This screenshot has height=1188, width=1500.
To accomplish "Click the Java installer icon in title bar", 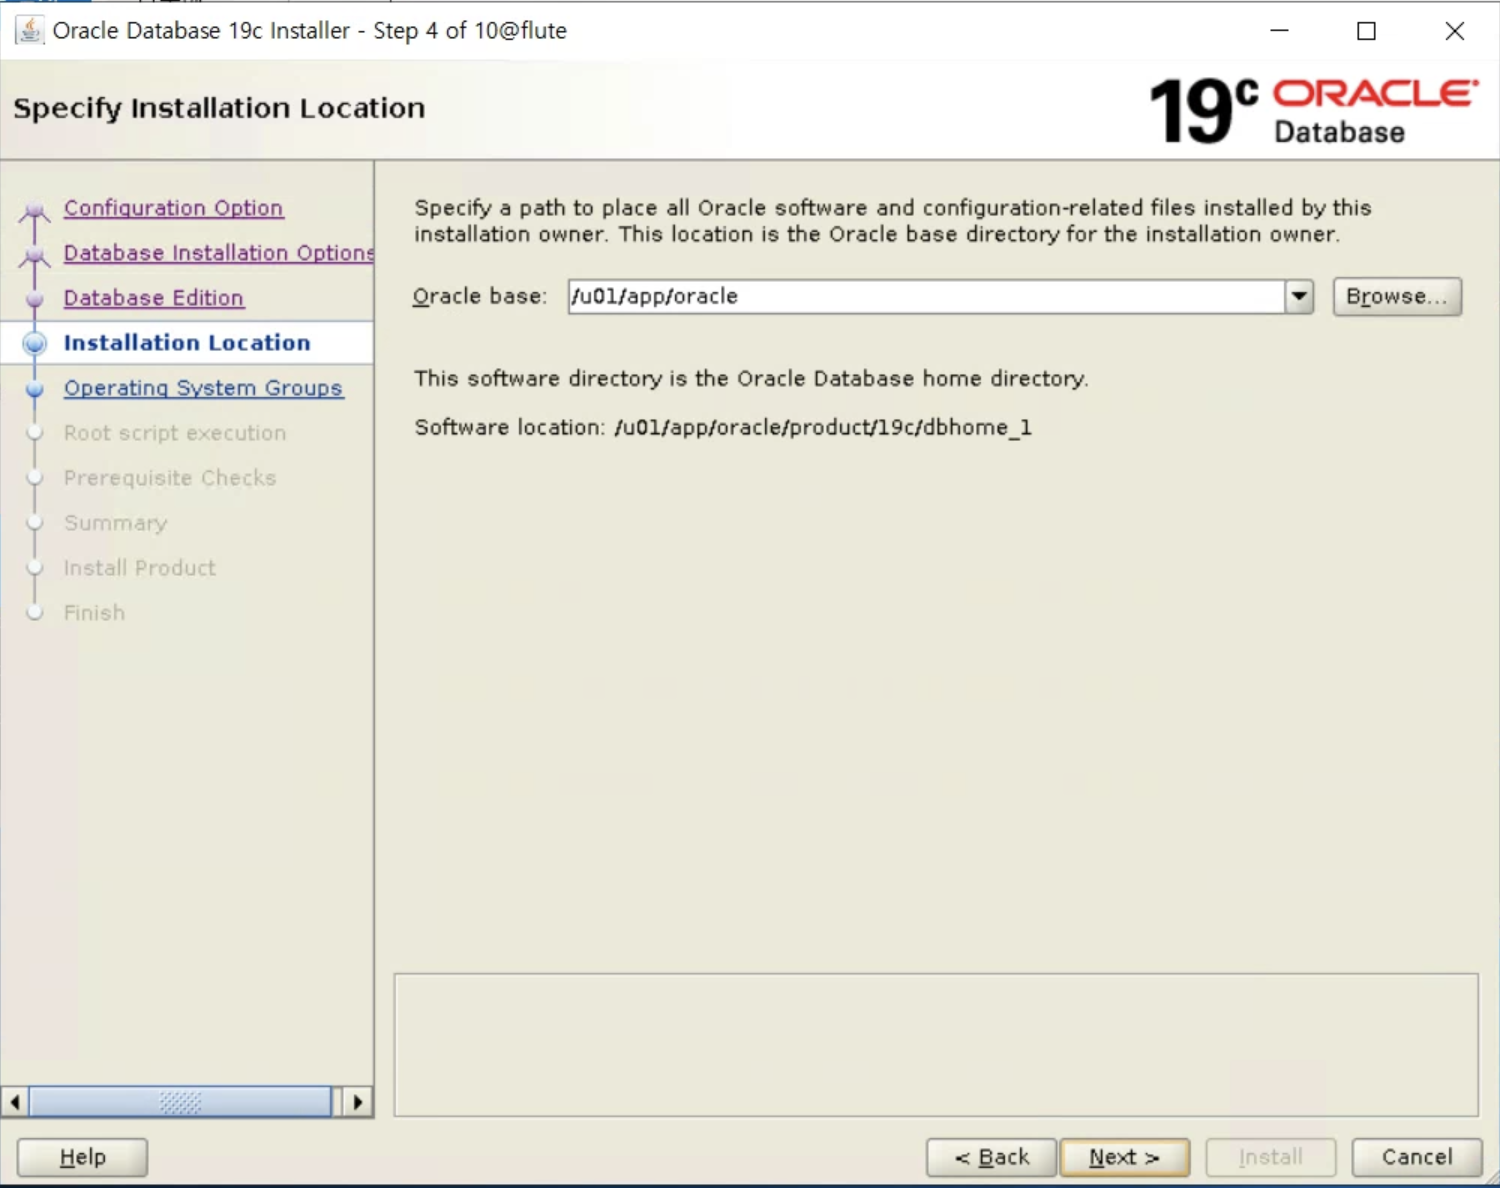I will point(29,30).
